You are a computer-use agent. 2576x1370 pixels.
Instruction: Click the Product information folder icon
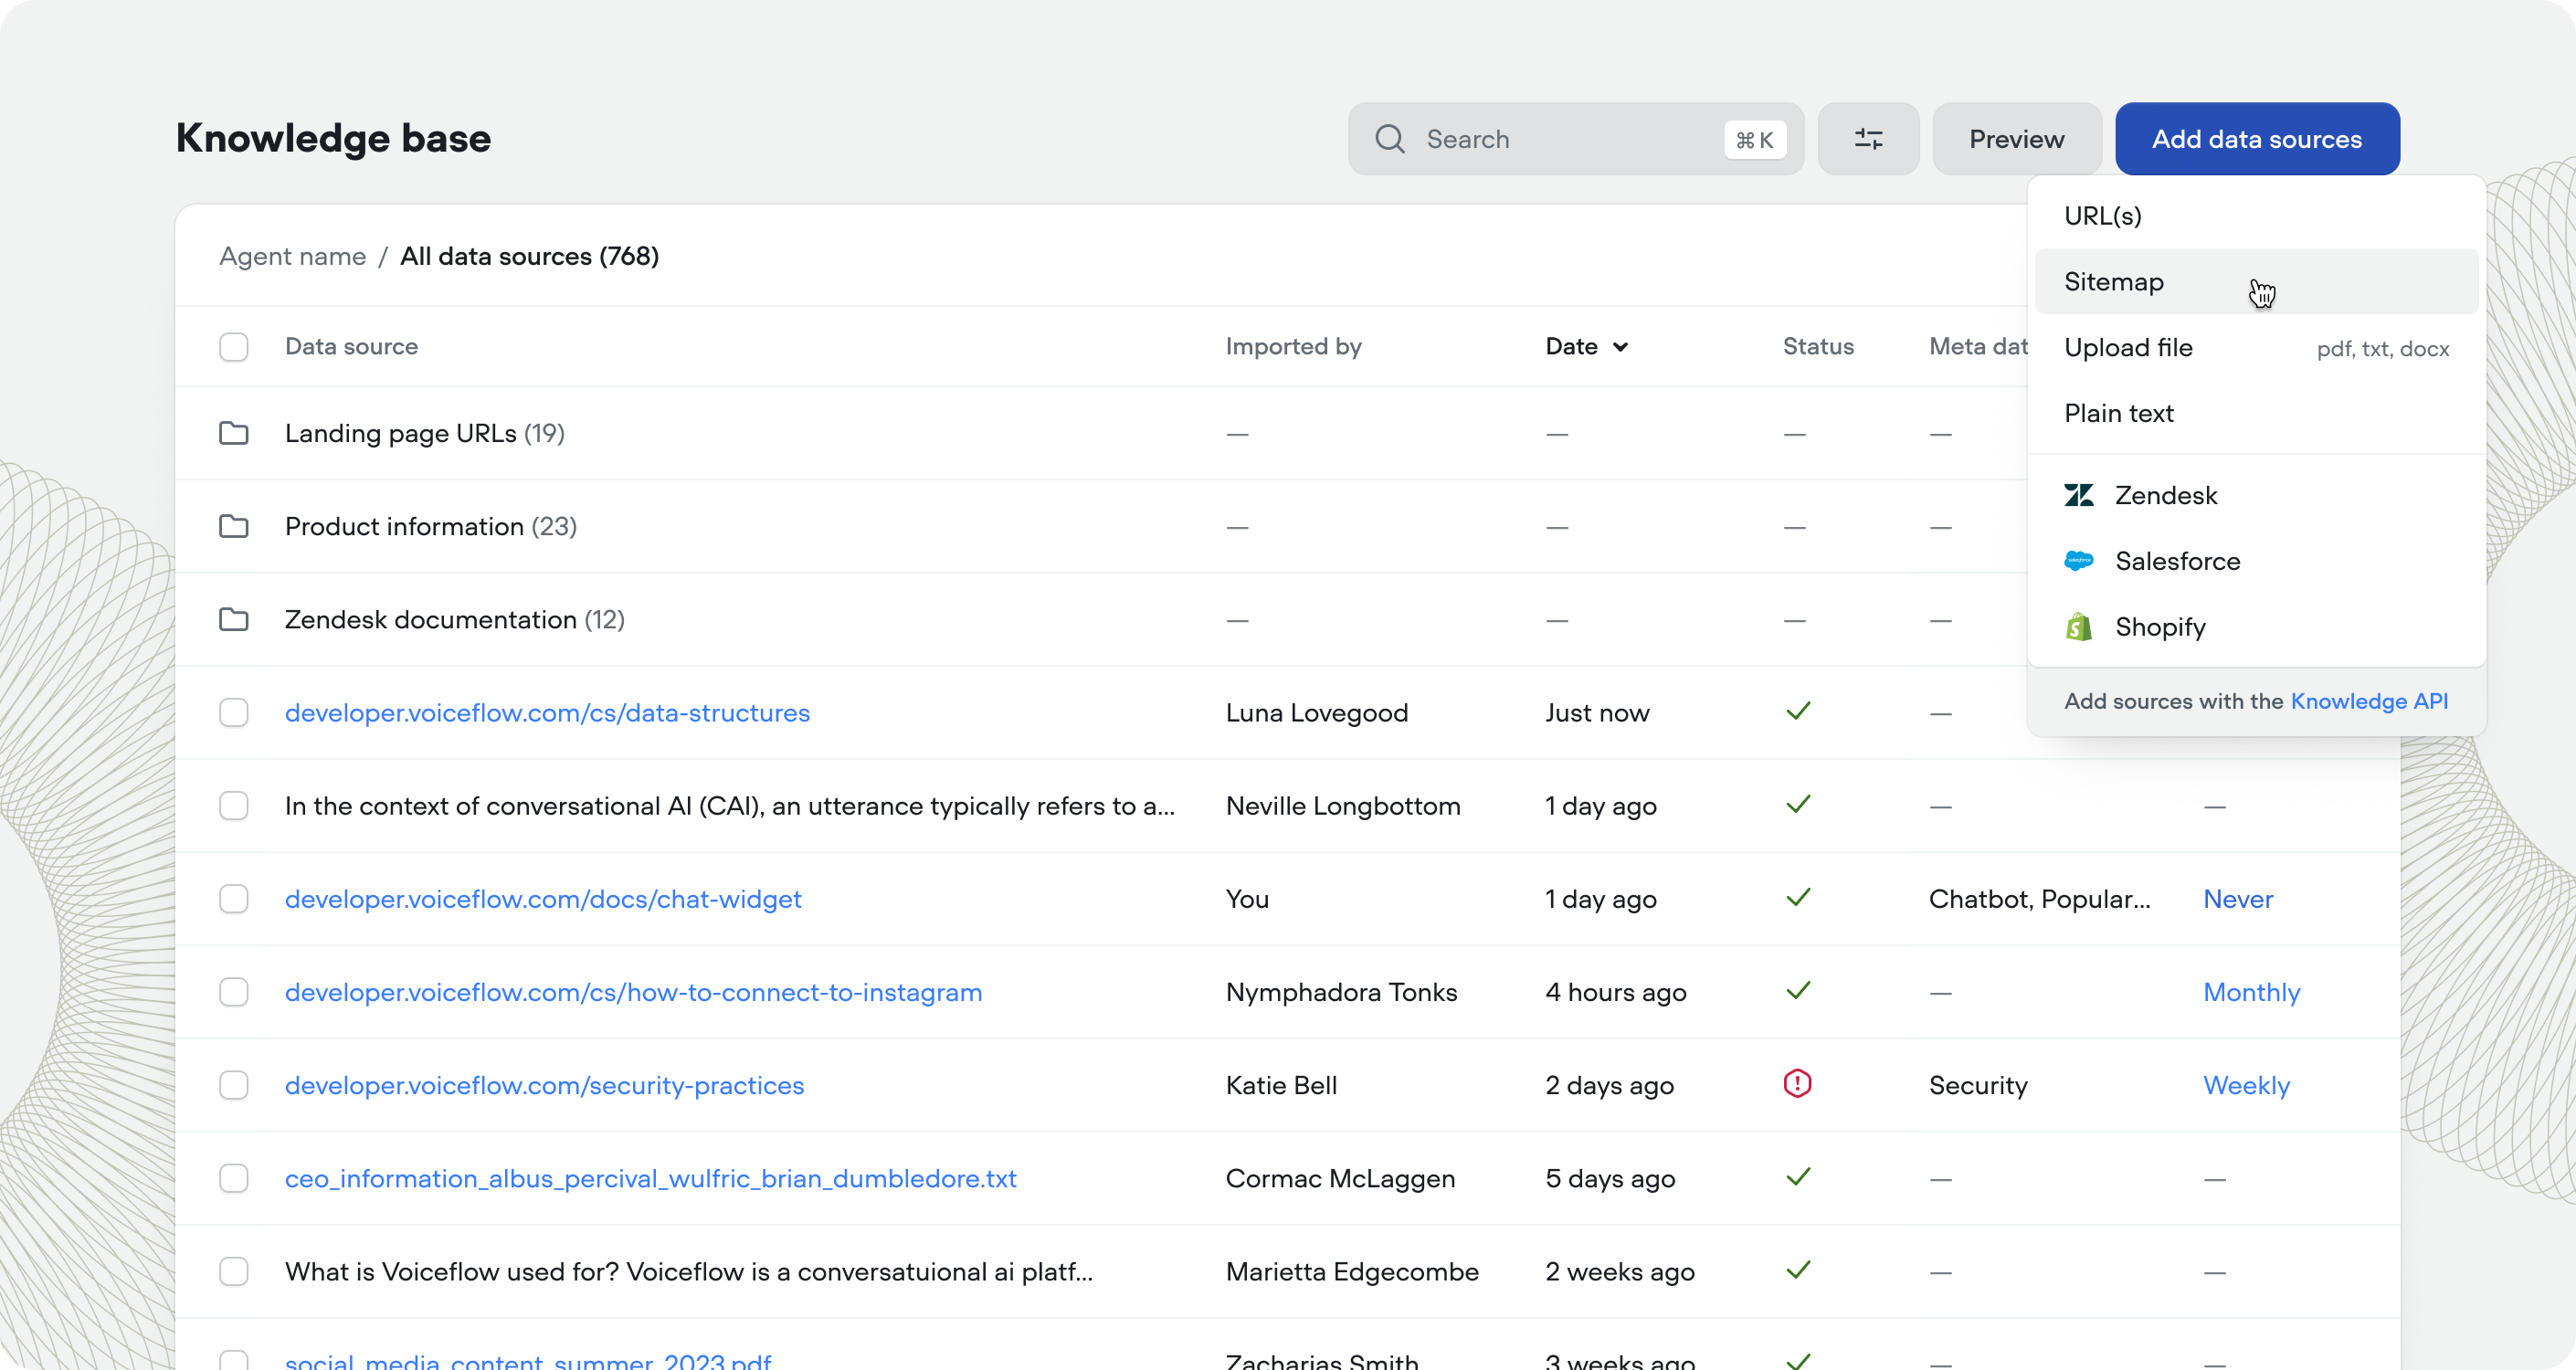(234, 525)
